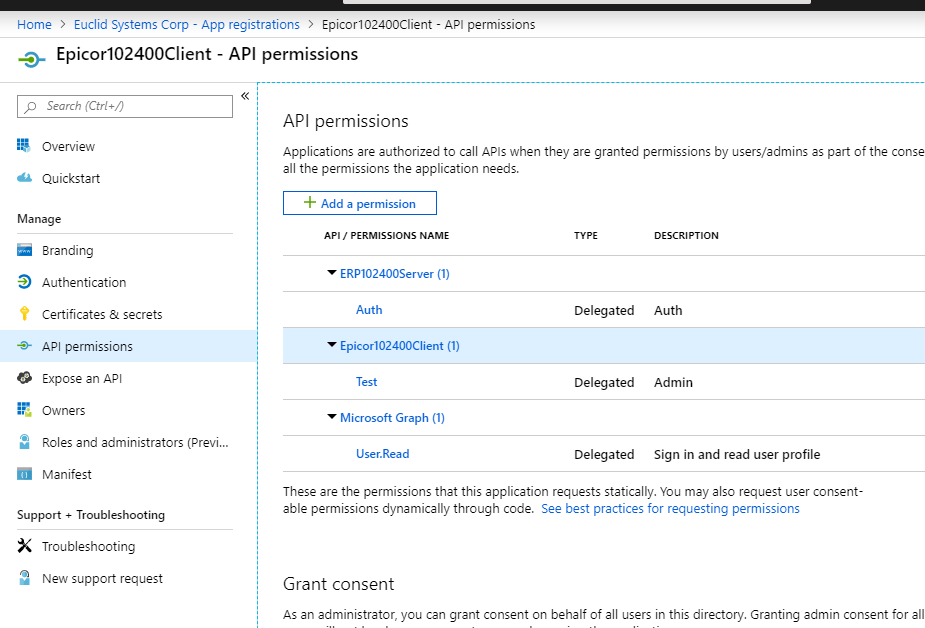Click the Manifest icon in sidebar
Screen dimensions: 925x628
[24, 474]
